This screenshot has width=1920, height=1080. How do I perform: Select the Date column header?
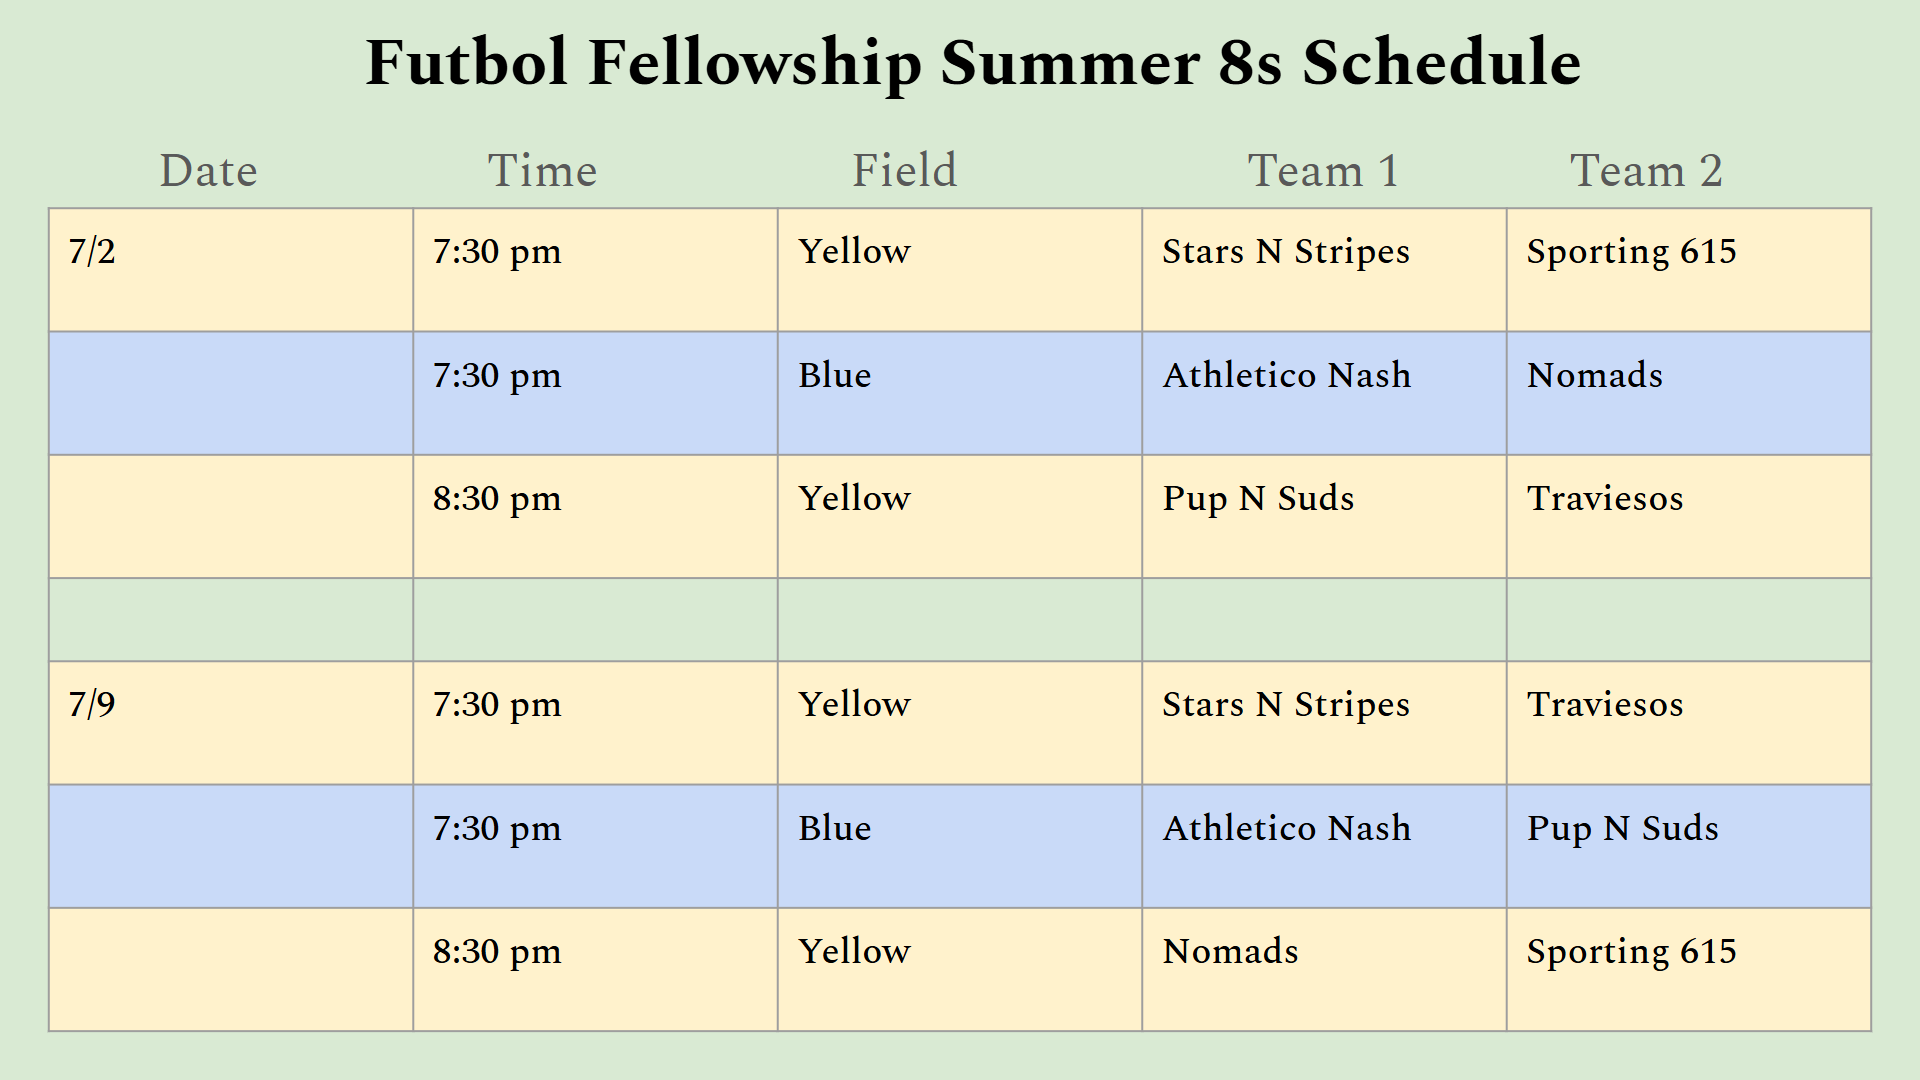coord(209,170)
